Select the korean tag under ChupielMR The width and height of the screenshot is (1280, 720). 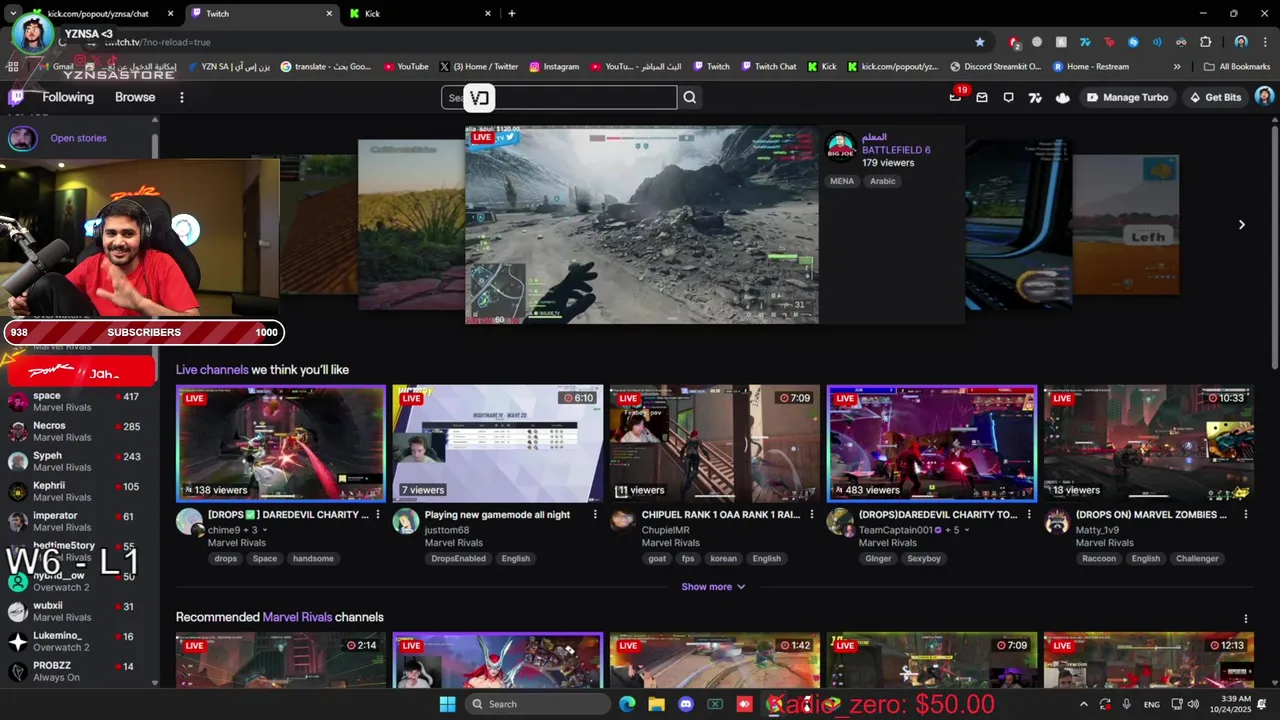click(723, 559)
